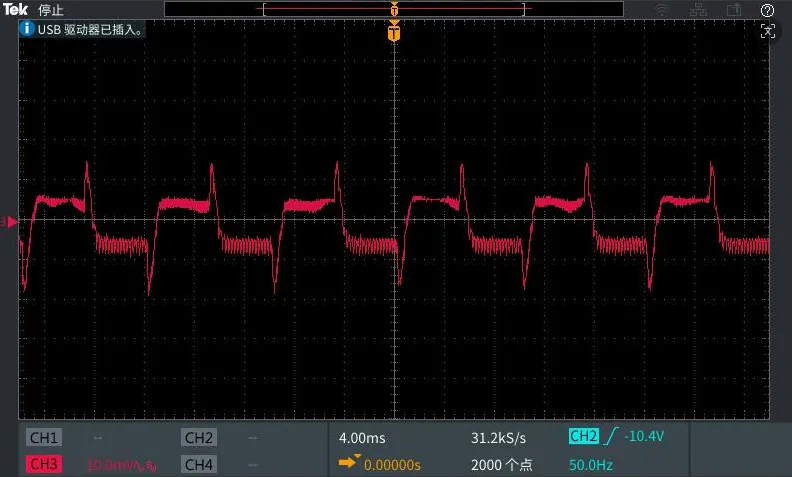Toggle the CH4 channel badge
Viewport: 792px width, 477px height.
(x=199, y=464)
